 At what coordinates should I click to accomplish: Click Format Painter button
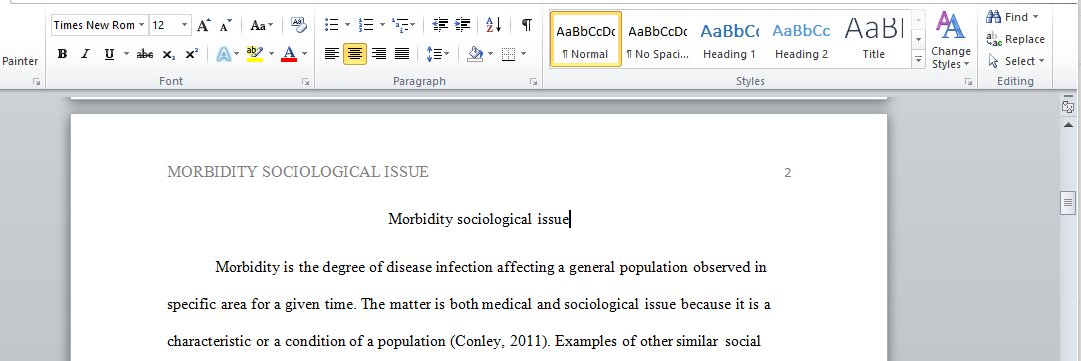(x=19, y=61)
